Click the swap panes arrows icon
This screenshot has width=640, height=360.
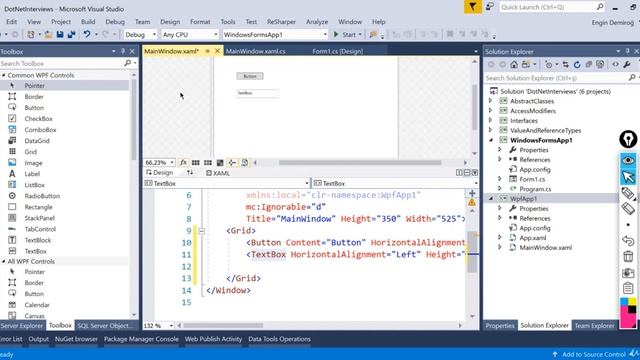(190, 173)
